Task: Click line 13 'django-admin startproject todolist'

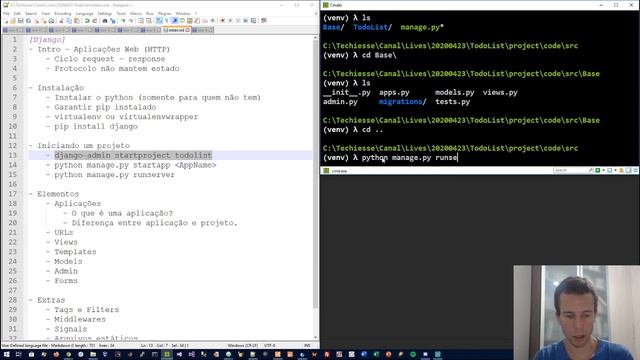Action: (133, 155)
